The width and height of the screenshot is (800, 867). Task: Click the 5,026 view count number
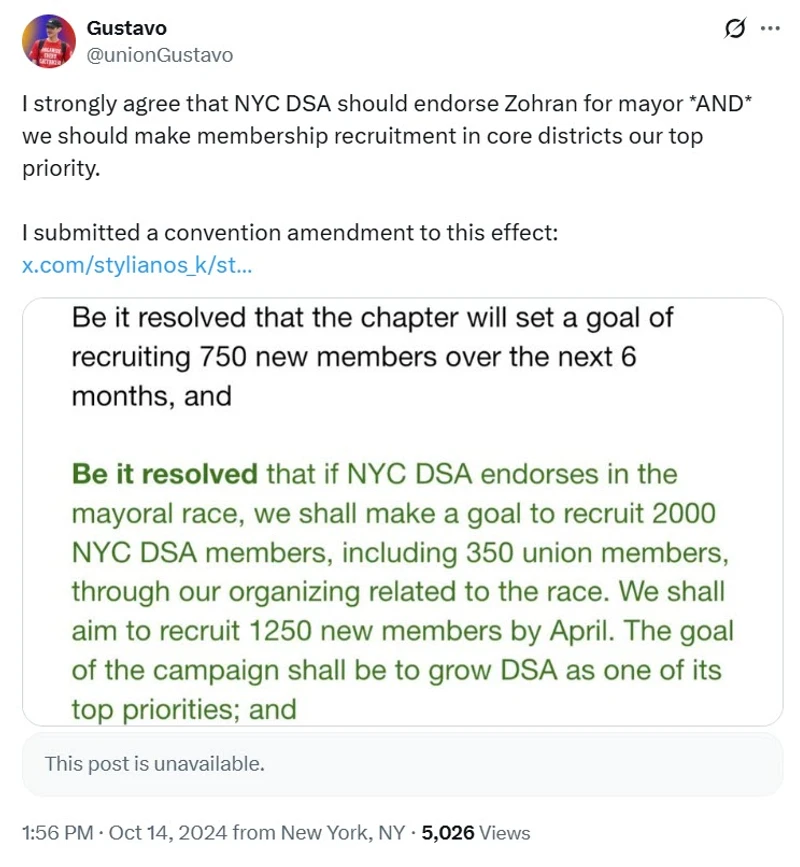pos(447,833)
